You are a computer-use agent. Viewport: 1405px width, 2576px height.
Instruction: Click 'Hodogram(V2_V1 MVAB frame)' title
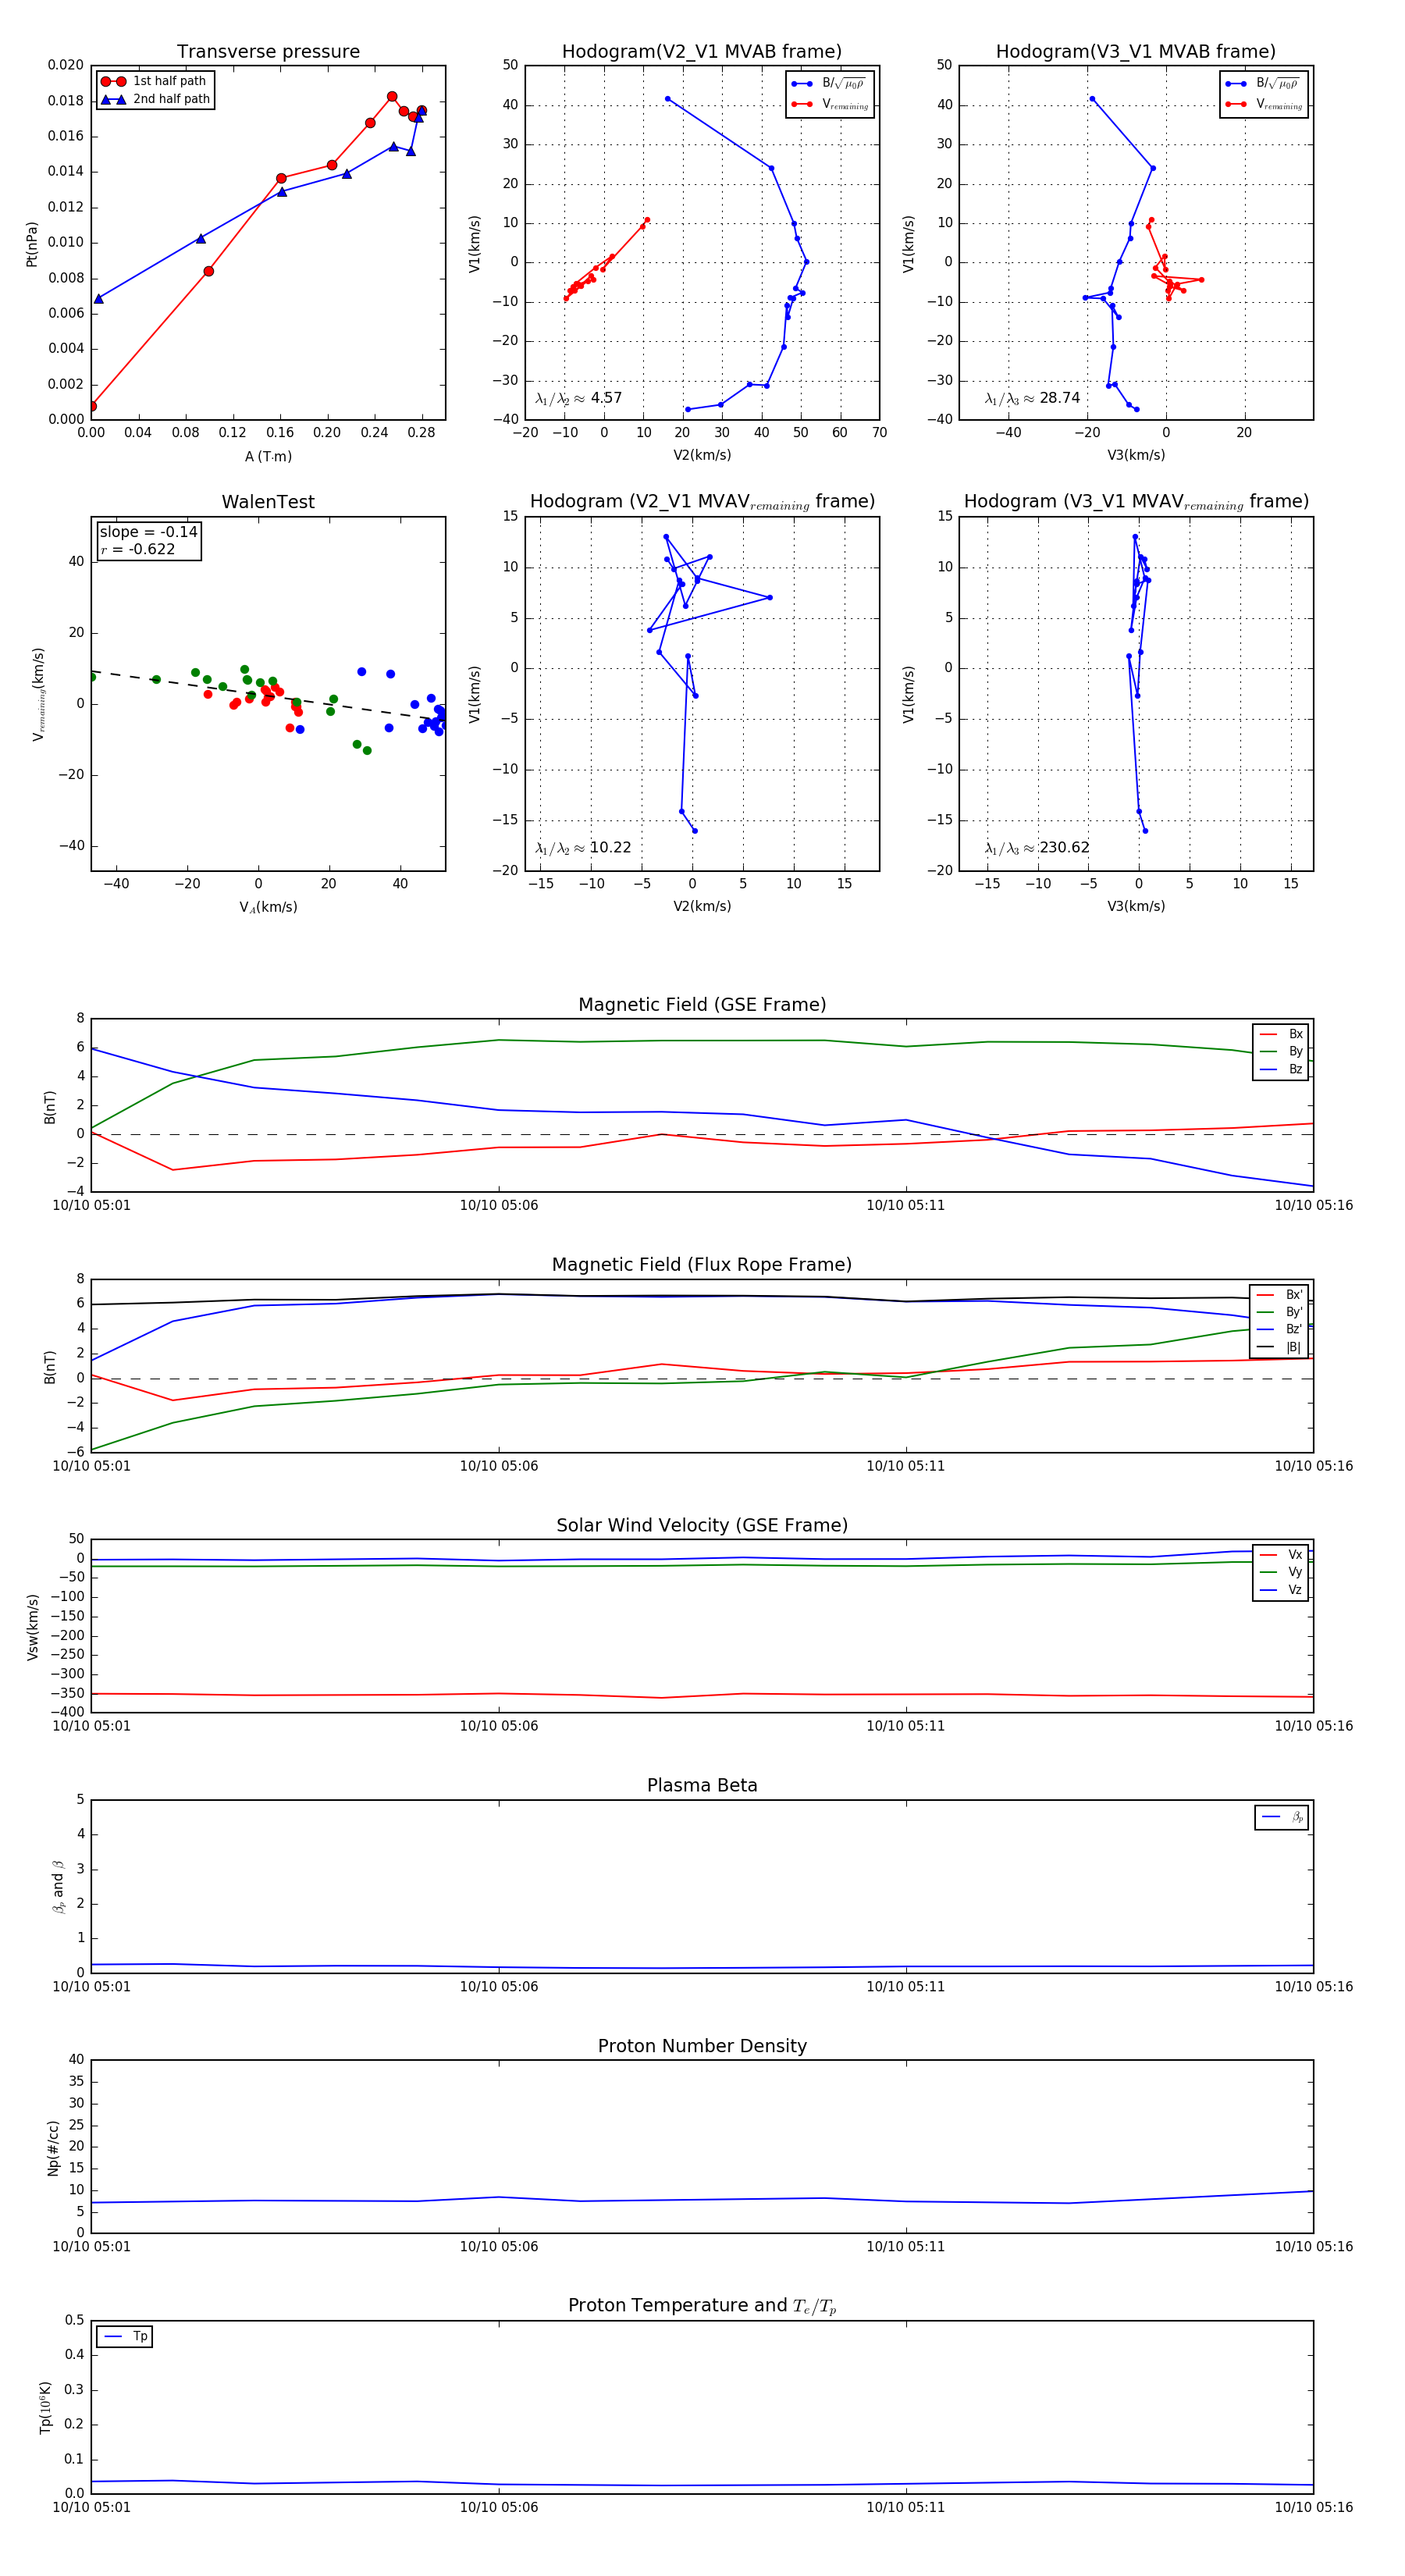pos(702,52)
